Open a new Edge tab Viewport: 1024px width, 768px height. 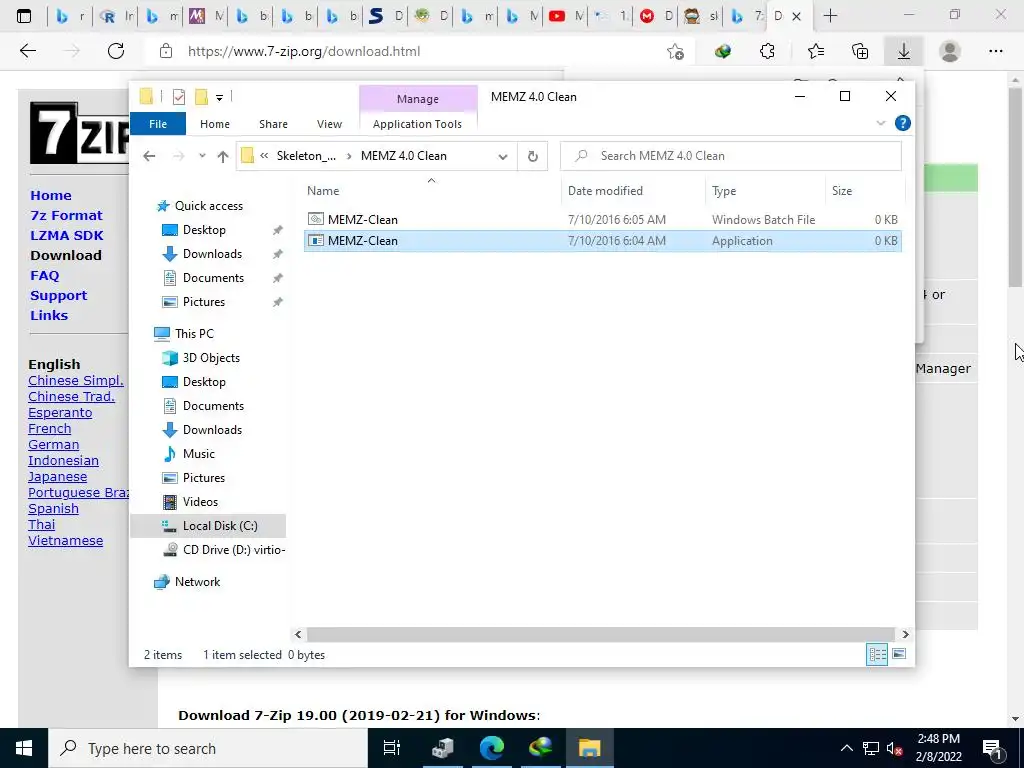830,16
